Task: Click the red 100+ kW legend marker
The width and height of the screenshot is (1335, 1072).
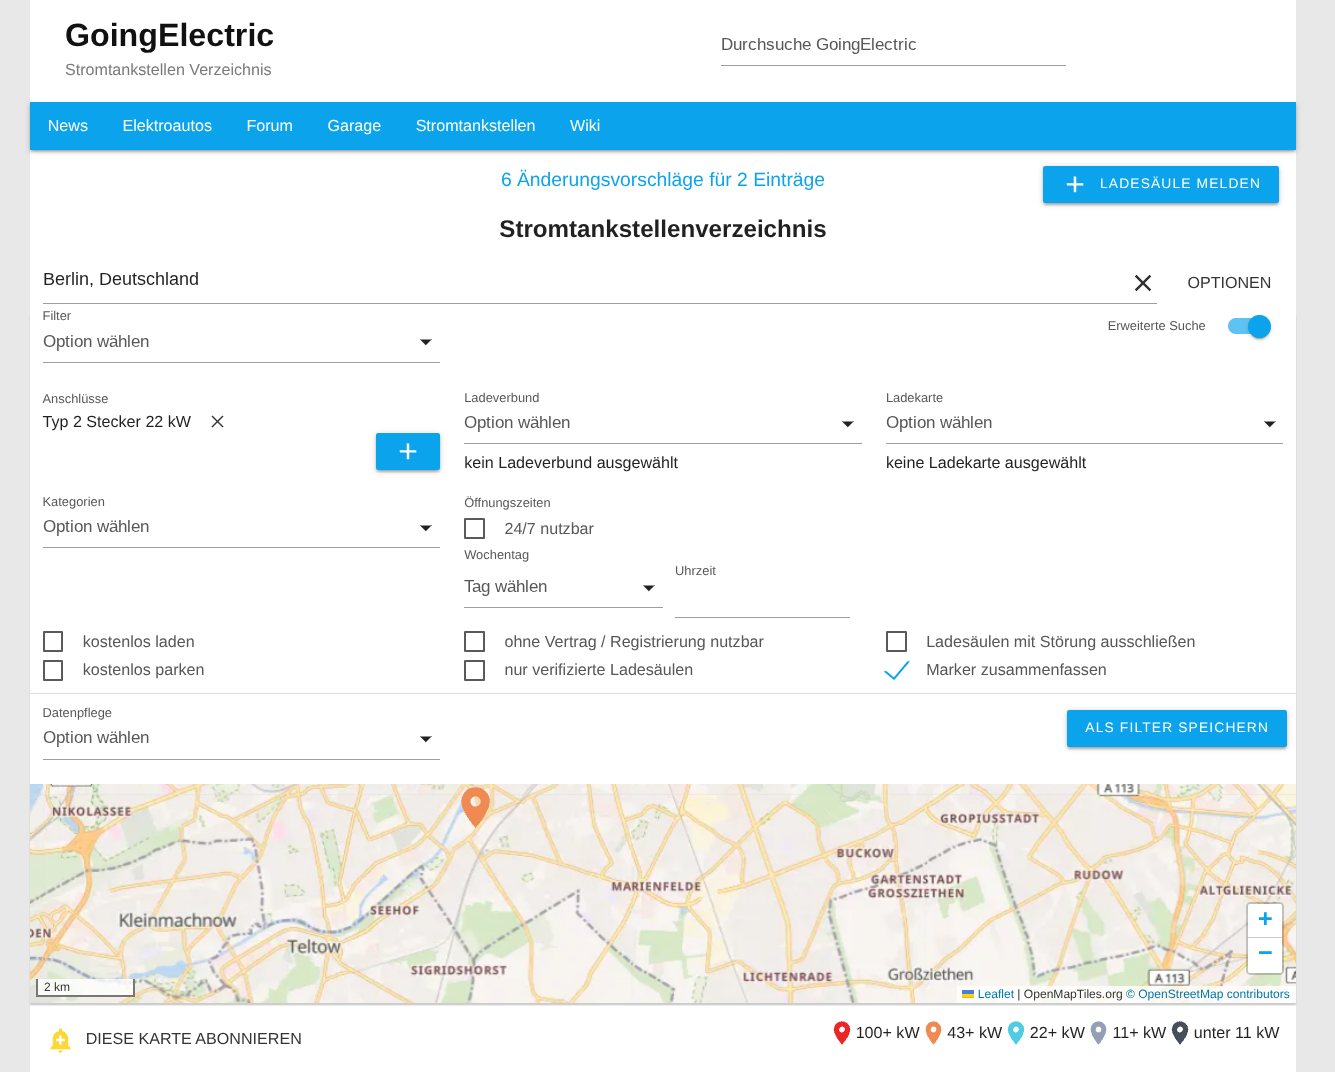Action: [x=841, y=1033]
